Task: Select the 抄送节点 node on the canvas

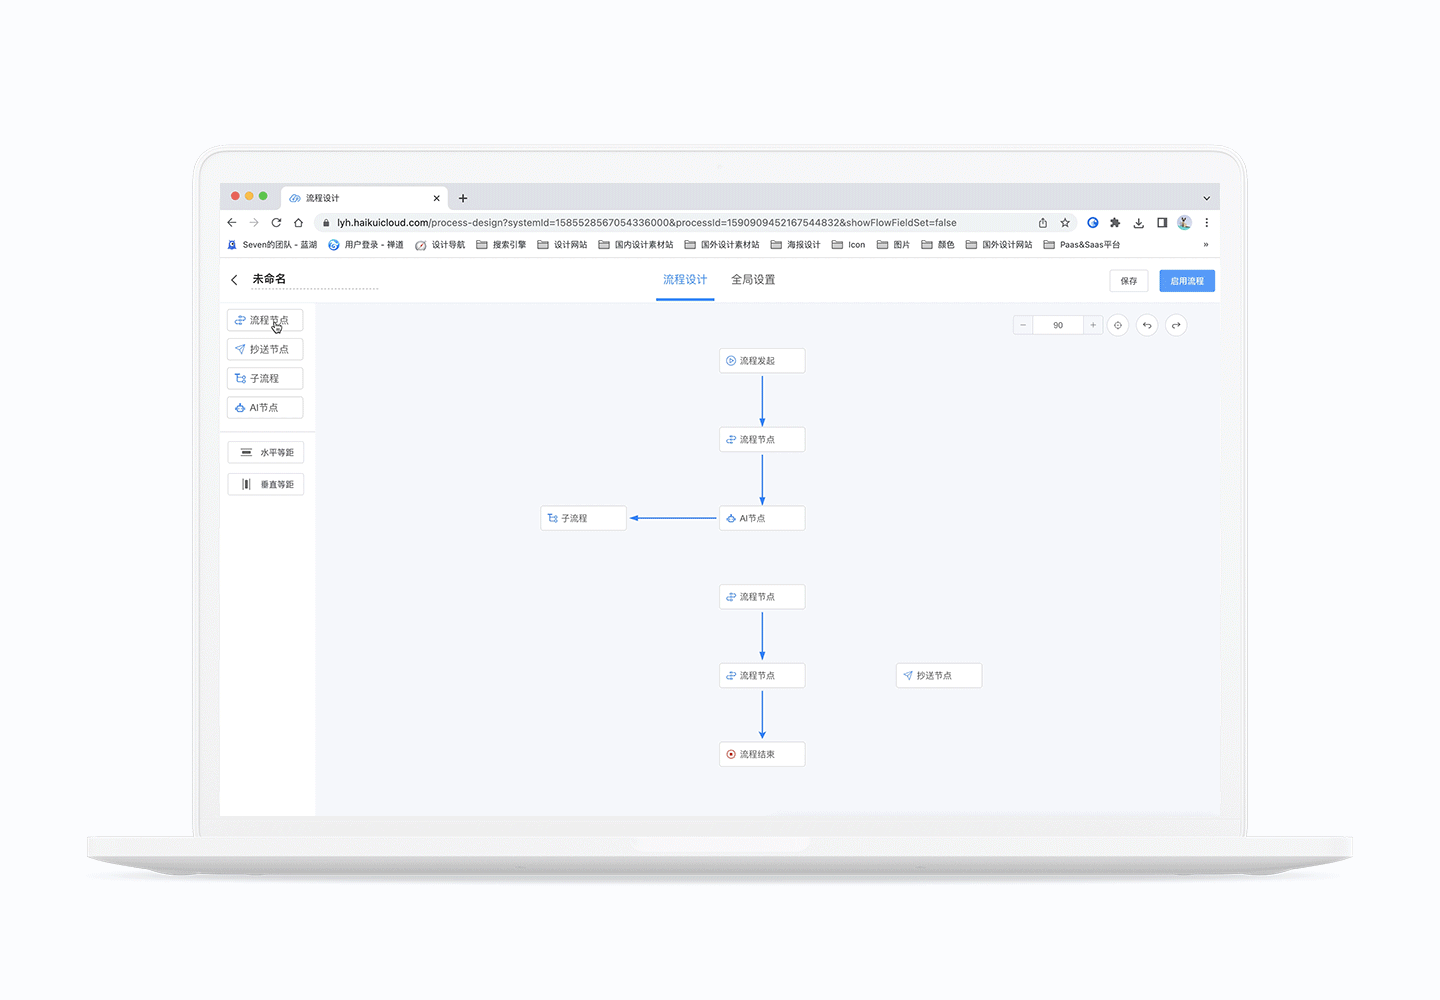Action: pos(939,676)
